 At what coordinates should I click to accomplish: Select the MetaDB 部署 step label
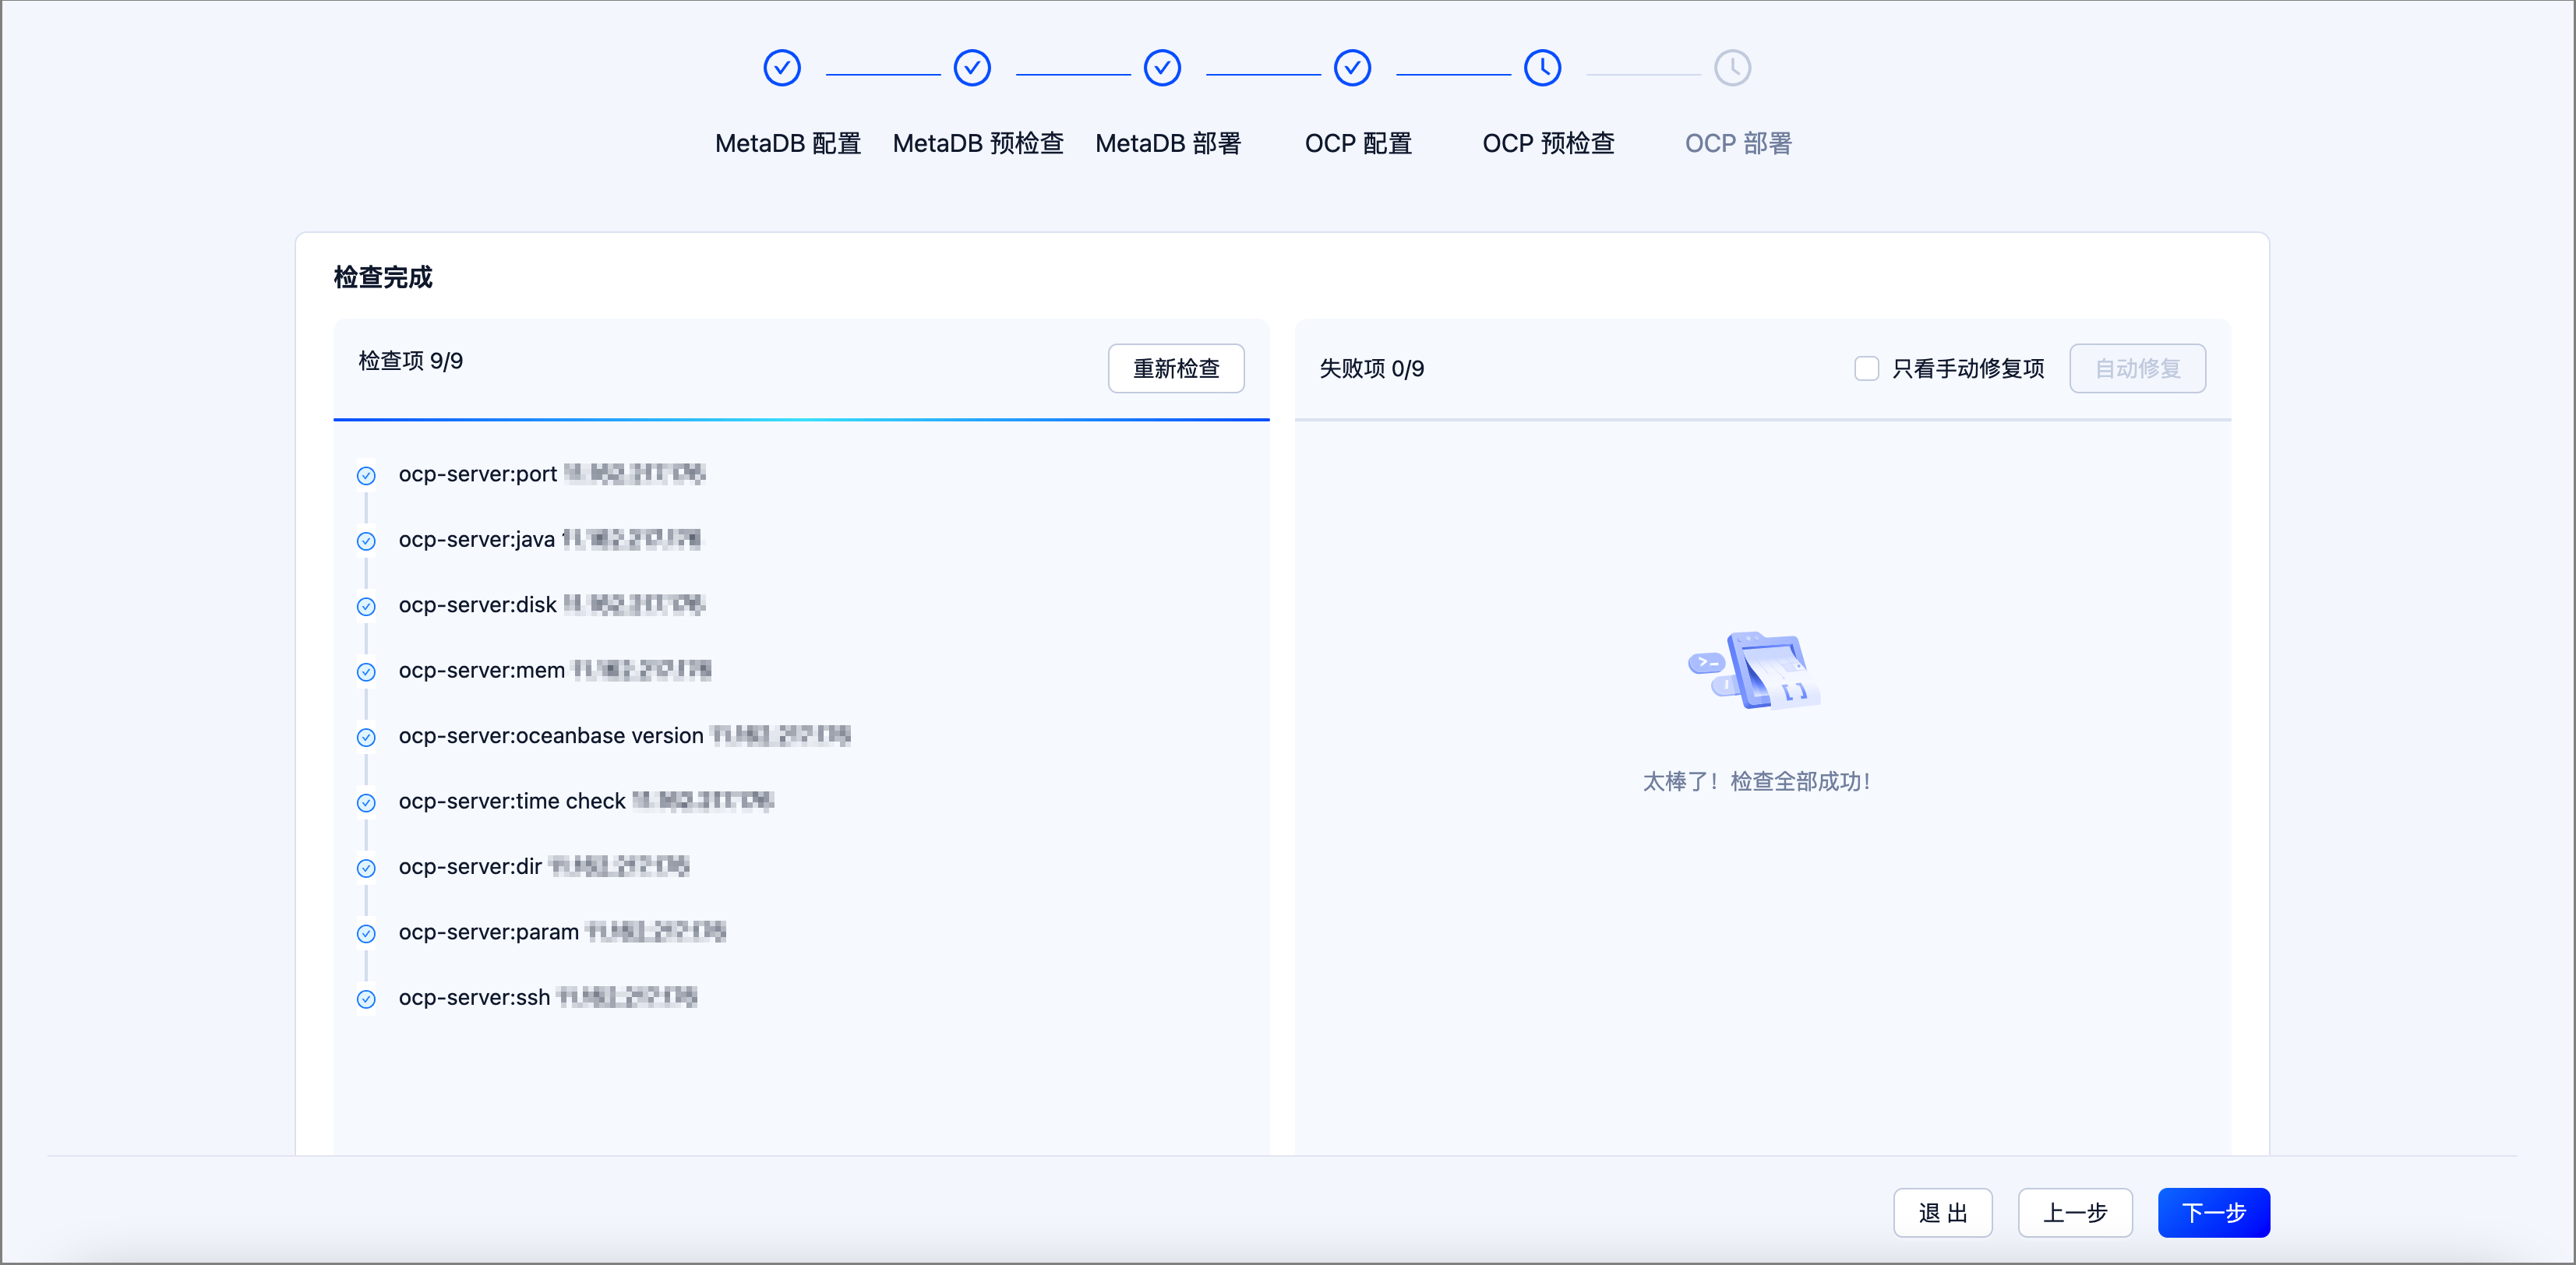coord(1168,144)
